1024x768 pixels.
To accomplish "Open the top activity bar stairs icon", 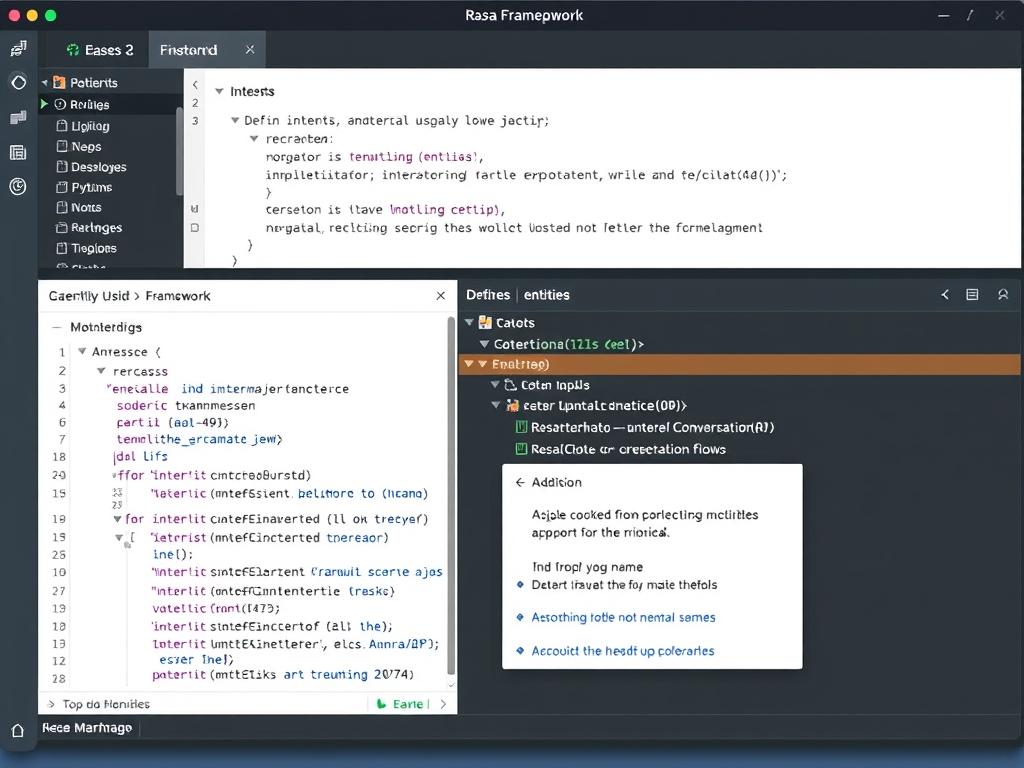I will point(18,48).
